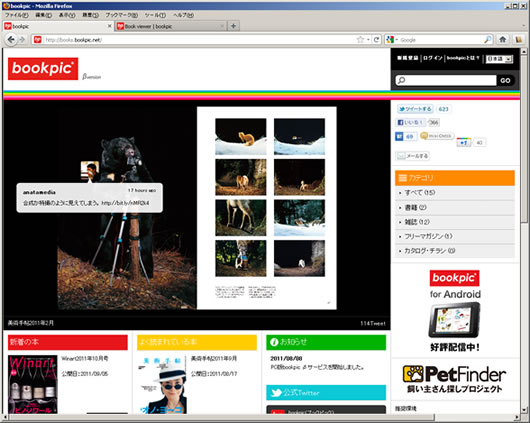Open the bookmarks toolbar button

pyautogui.click(x=519, y=40)
